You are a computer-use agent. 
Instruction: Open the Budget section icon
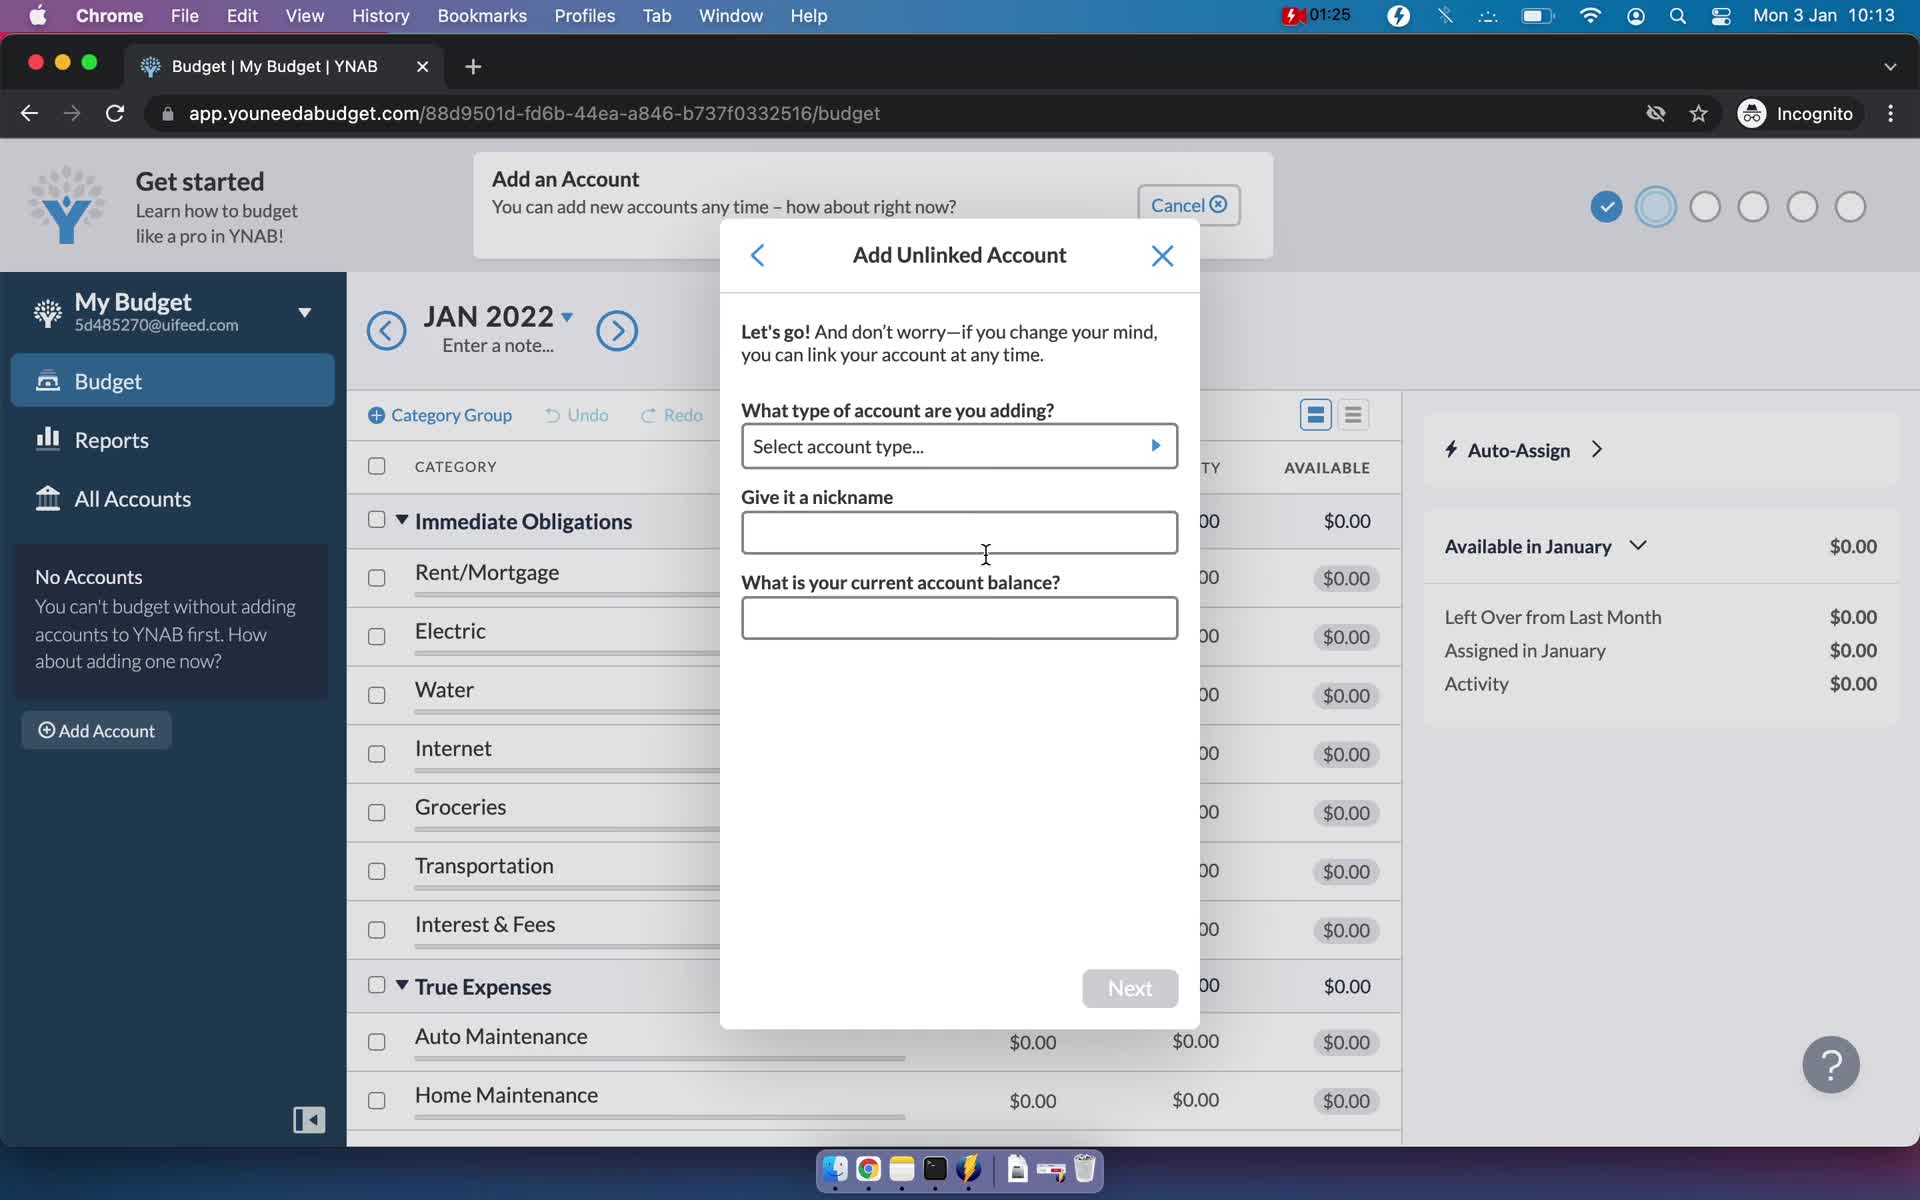(48, 380)
